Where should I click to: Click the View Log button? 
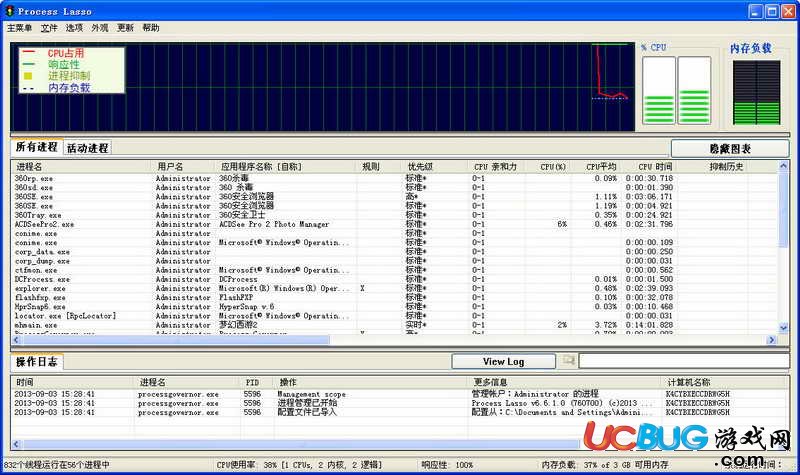[504, 361]
